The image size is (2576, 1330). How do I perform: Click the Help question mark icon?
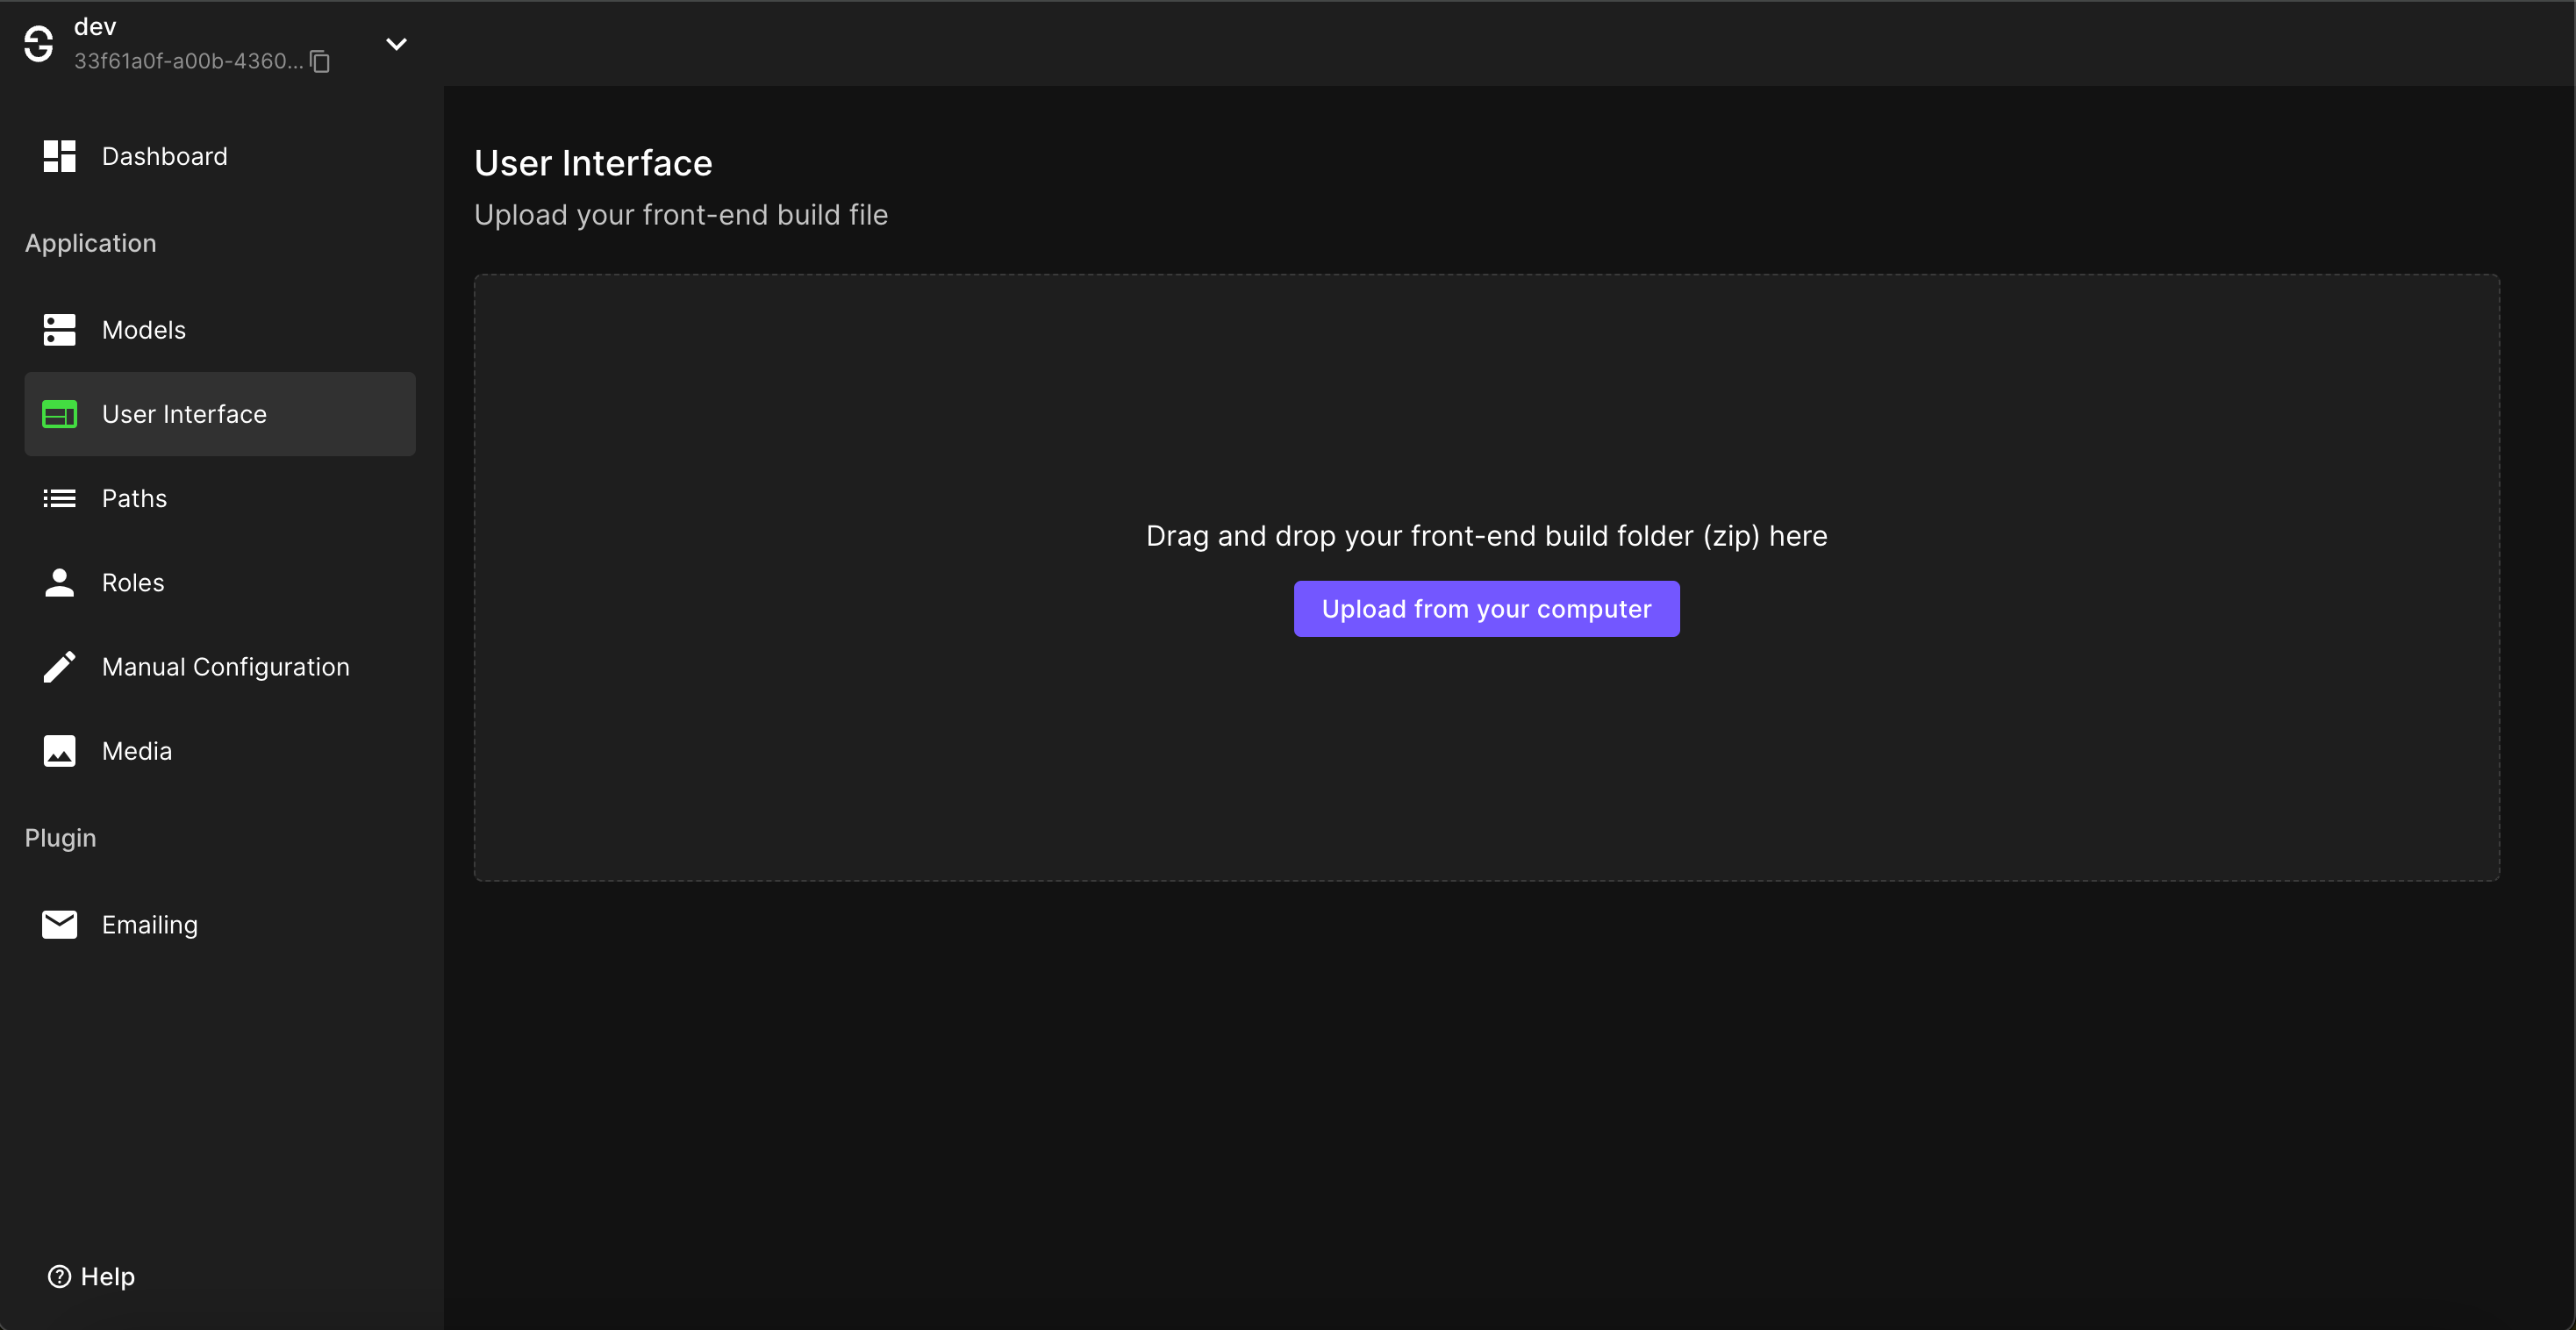(59, 1276)
